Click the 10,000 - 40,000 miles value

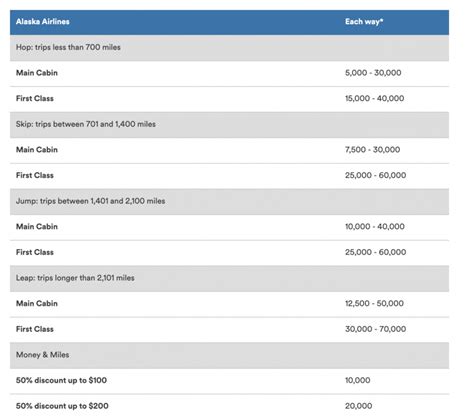point(375,227)
